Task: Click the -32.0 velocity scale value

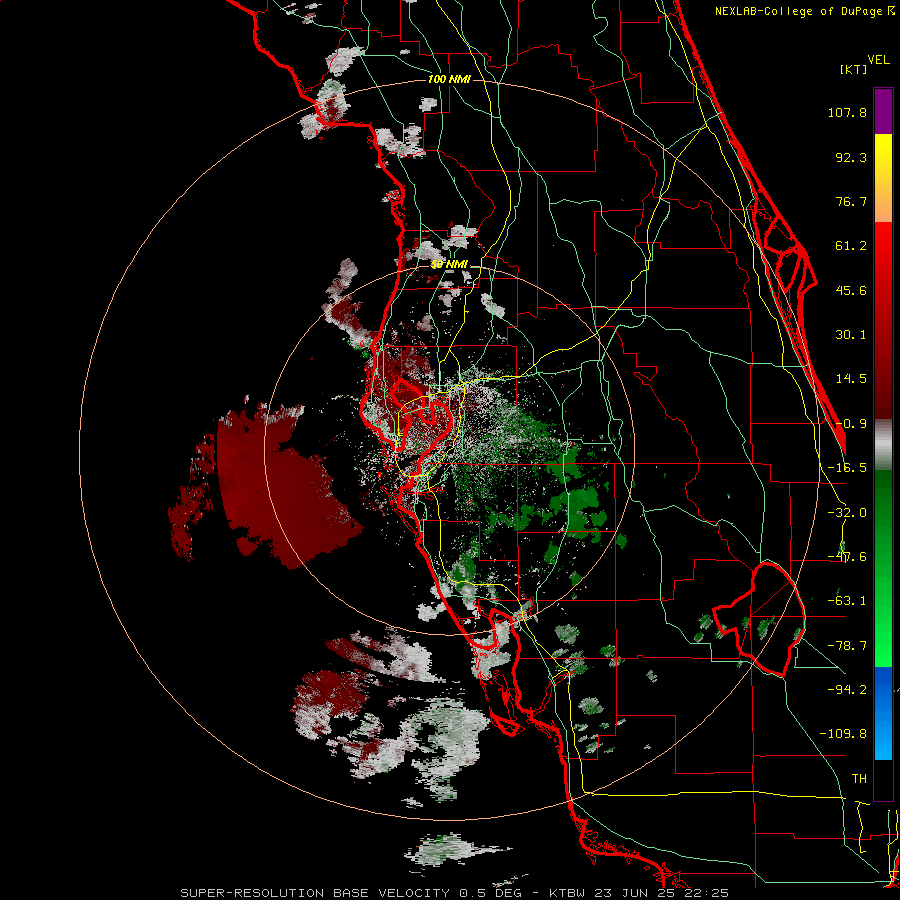Action: click(847, 513)
